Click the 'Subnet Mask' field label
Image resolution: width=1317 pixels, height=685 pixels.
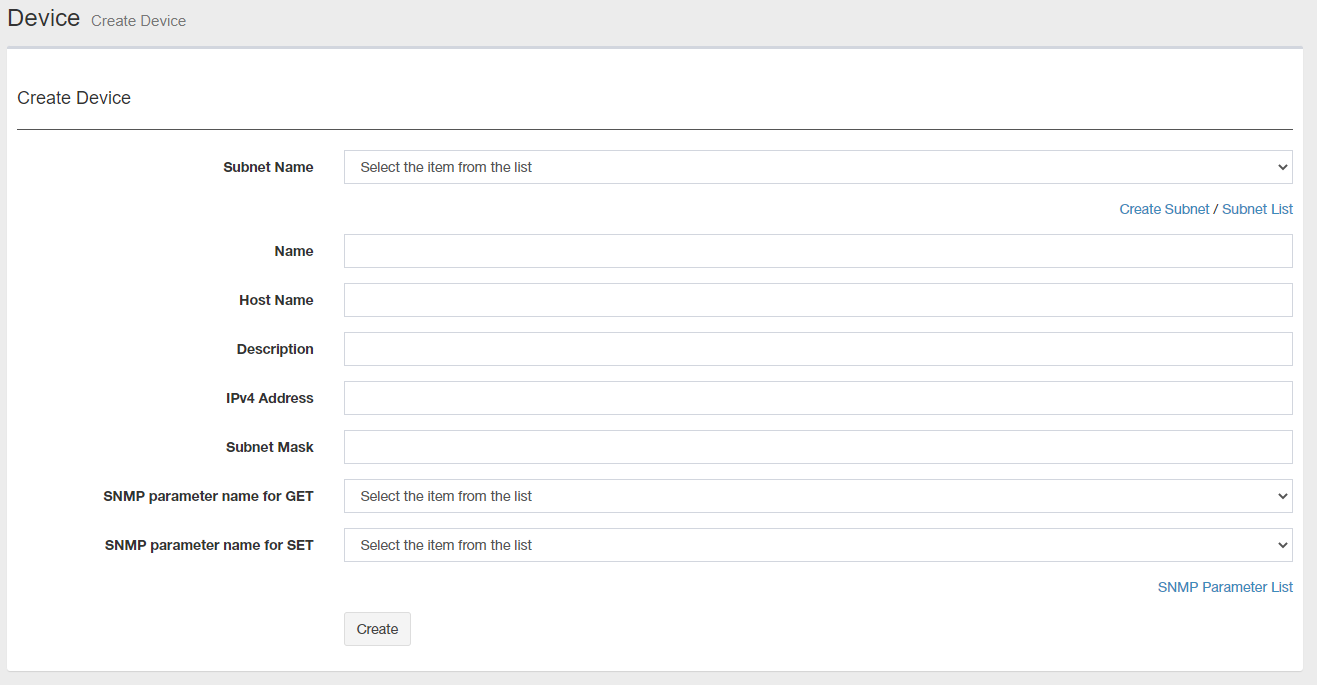(x=270, y=447)
